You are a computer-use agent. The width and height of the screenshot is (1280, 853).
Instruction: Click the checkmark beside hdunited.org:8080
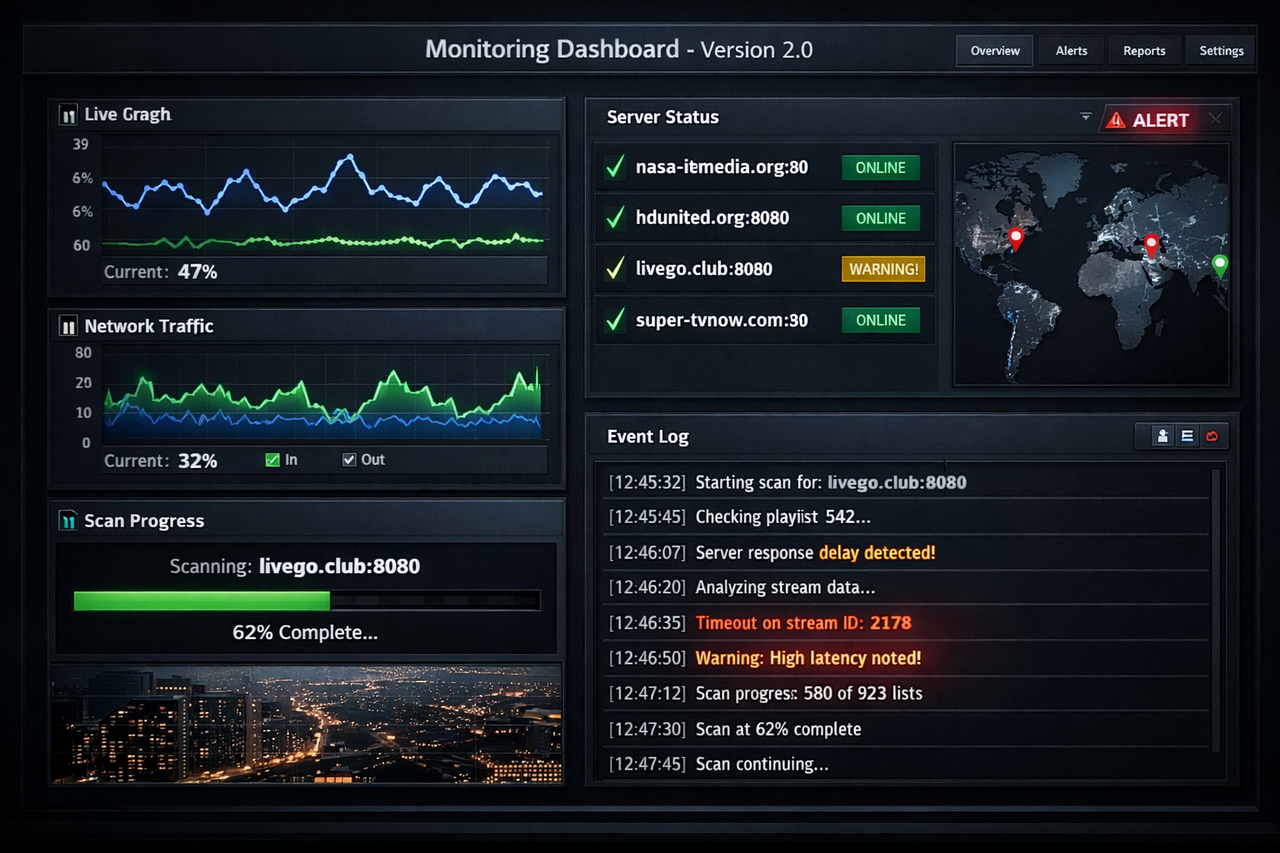tap(615, 218)
